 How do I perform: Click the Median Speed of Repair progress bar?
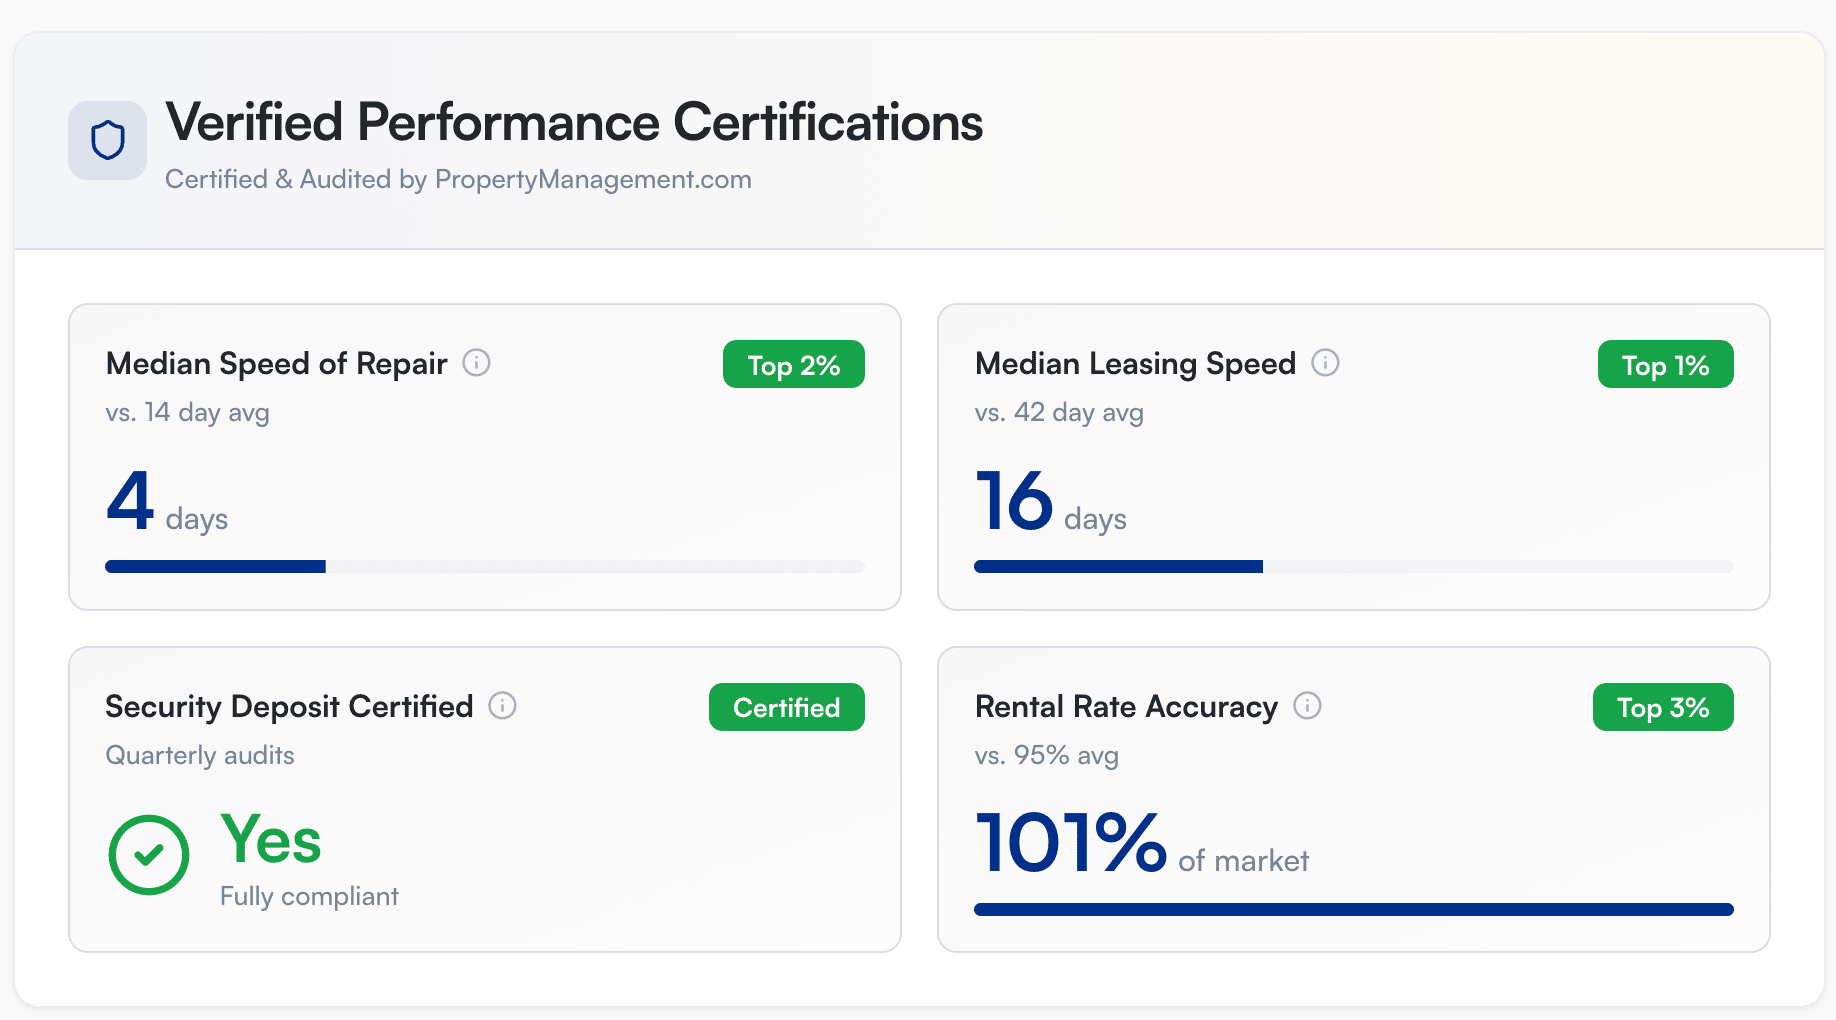tap(484, 567)
